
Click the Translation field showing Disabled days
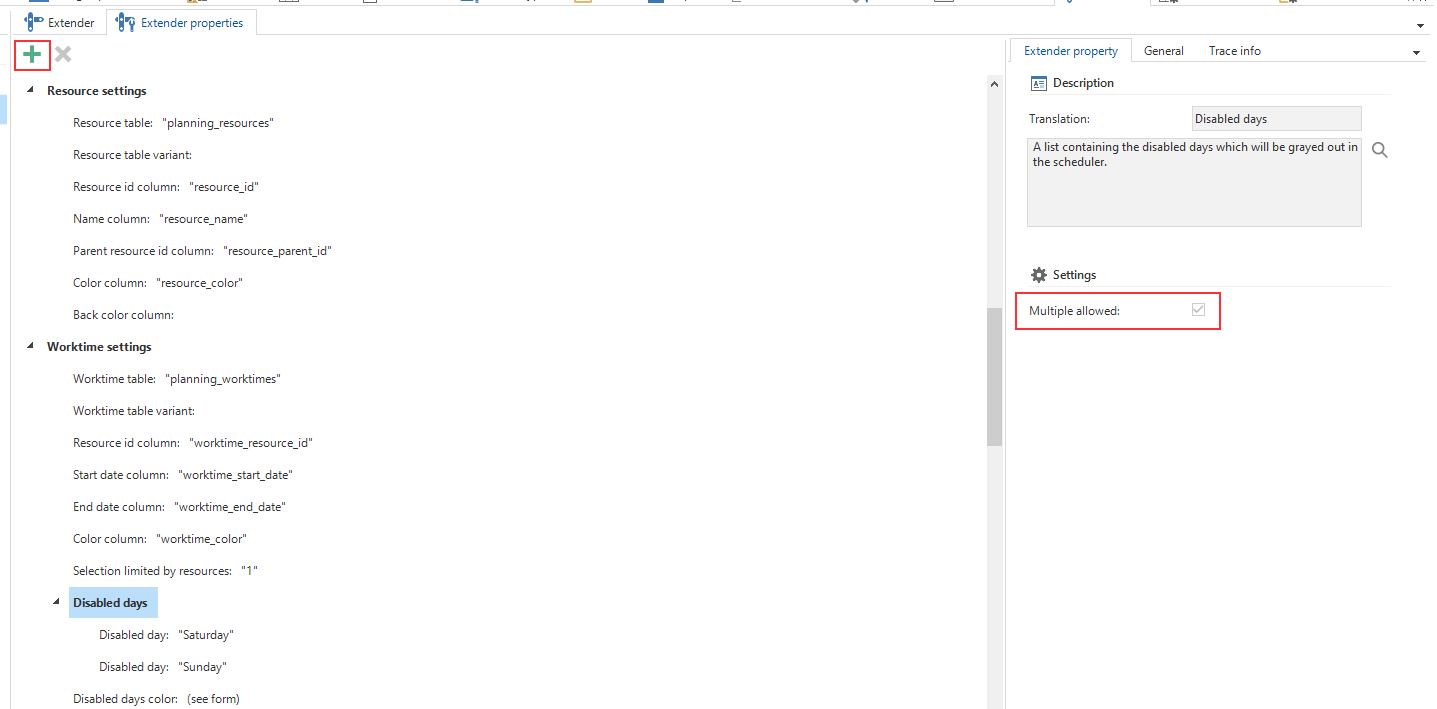[1276, 119]
